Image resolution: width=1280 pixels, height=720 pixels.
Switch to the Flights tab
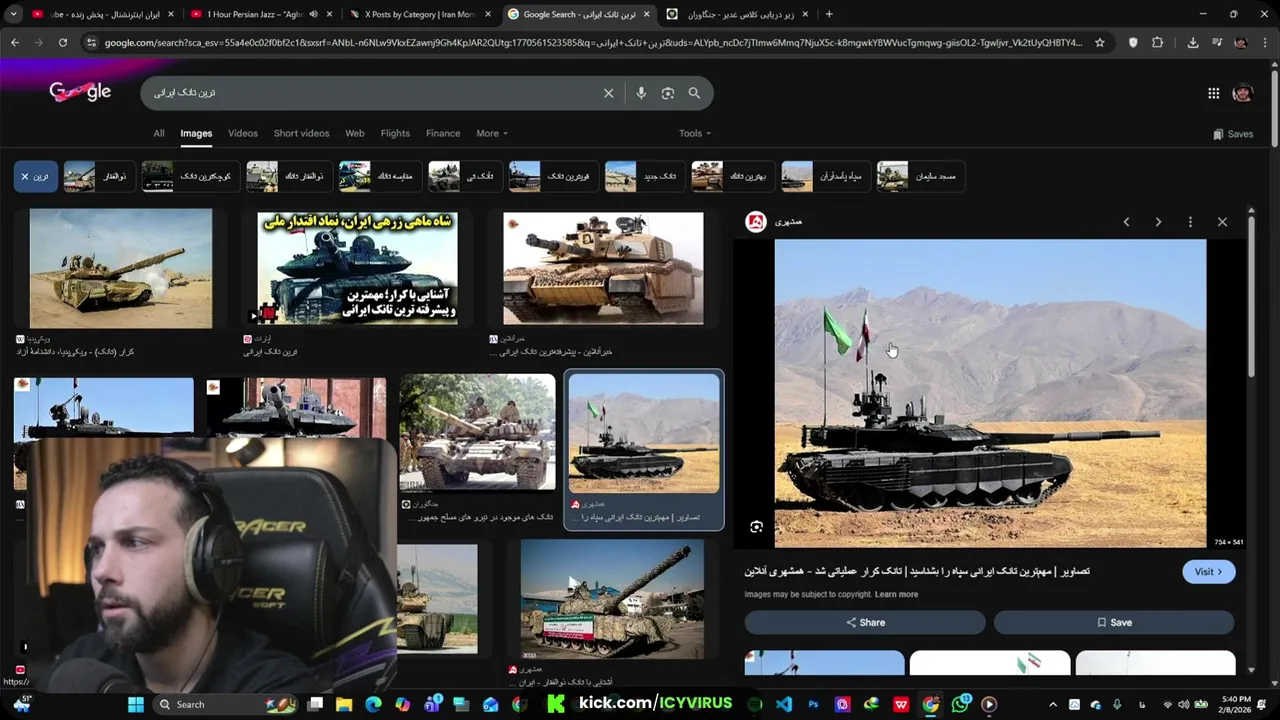395,133
